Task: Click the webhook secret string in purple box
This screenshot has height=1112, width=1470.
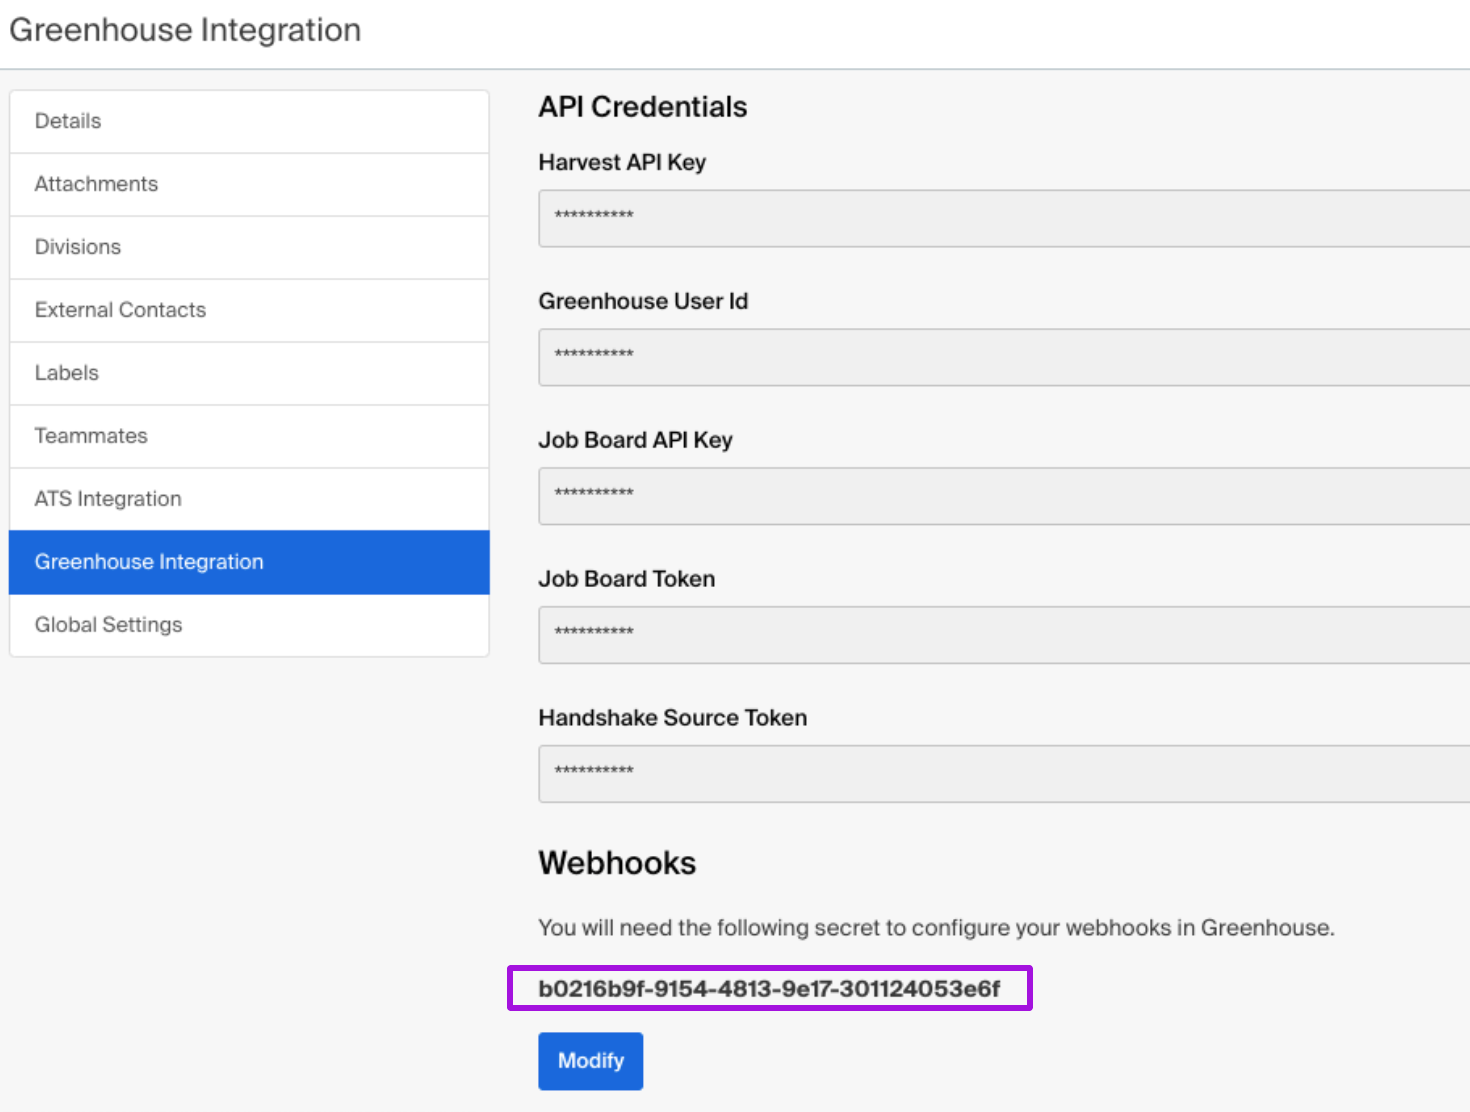Action: (768, 989)
